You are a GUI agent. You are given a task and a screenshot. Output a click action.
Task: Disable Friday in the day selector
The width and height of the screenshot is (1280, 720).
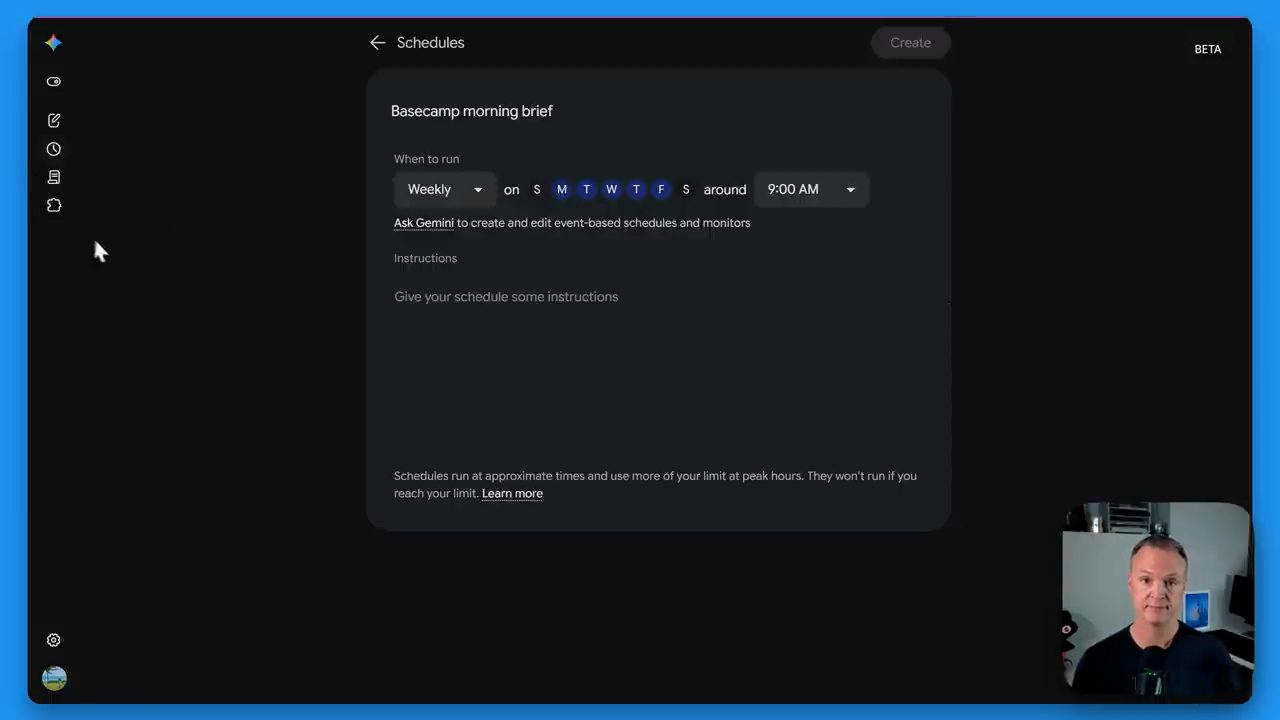(661, 189)
